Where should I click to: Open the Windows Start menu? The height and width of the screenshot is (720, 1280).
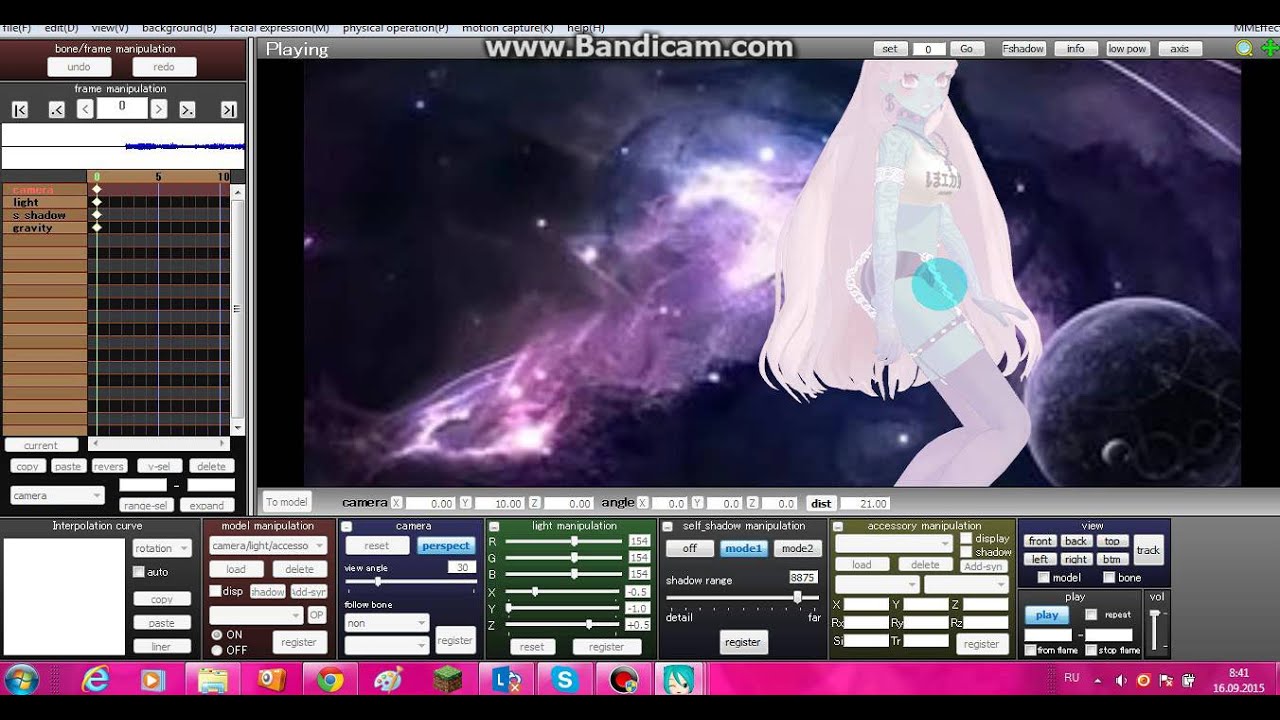21,680
